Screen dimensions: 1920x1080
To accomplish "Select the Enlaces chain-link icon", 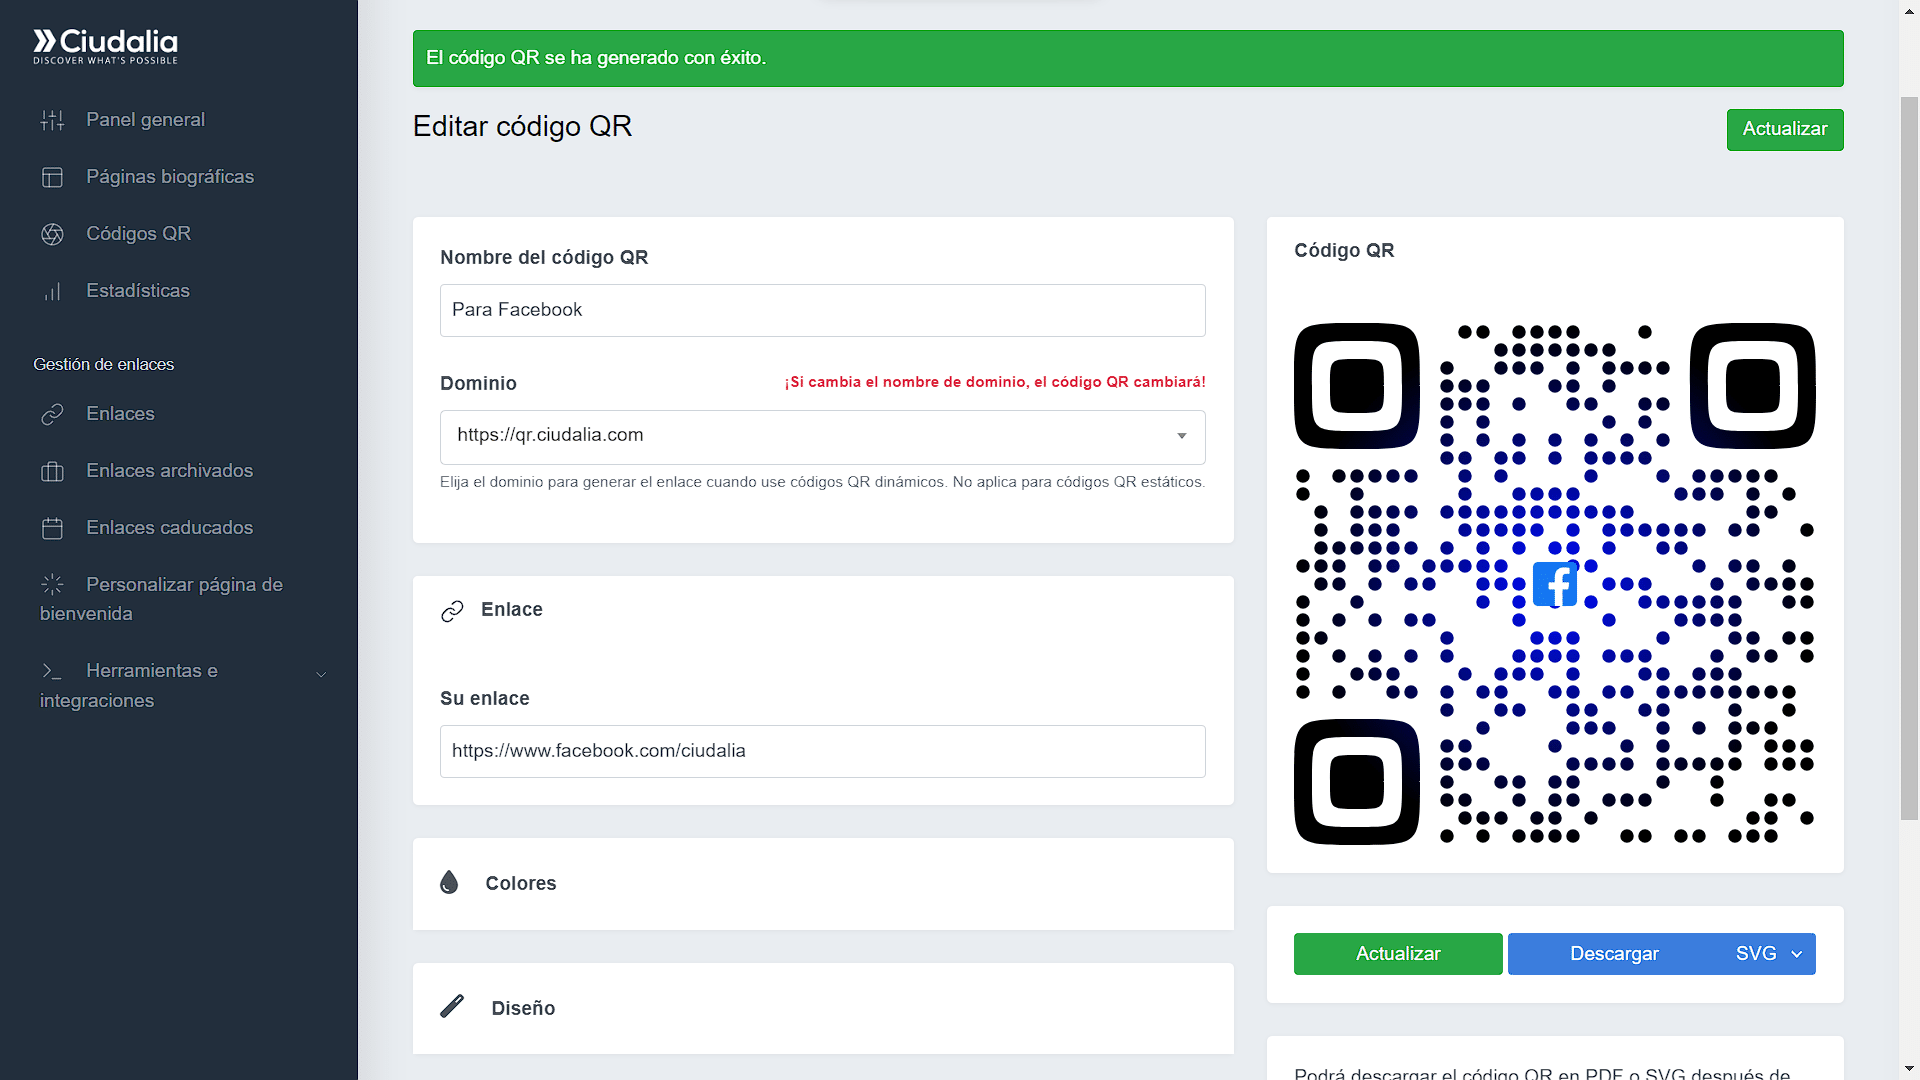I will 52,414.
